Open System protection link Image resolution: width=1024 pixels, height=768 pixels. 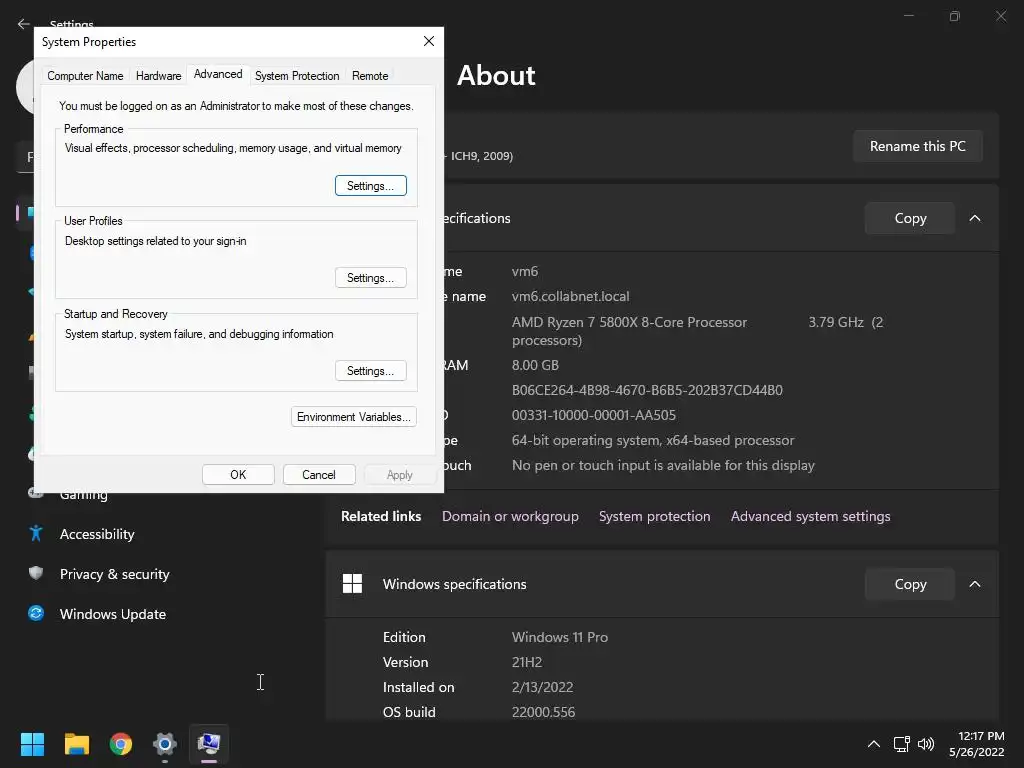click(x=654, y=516)
